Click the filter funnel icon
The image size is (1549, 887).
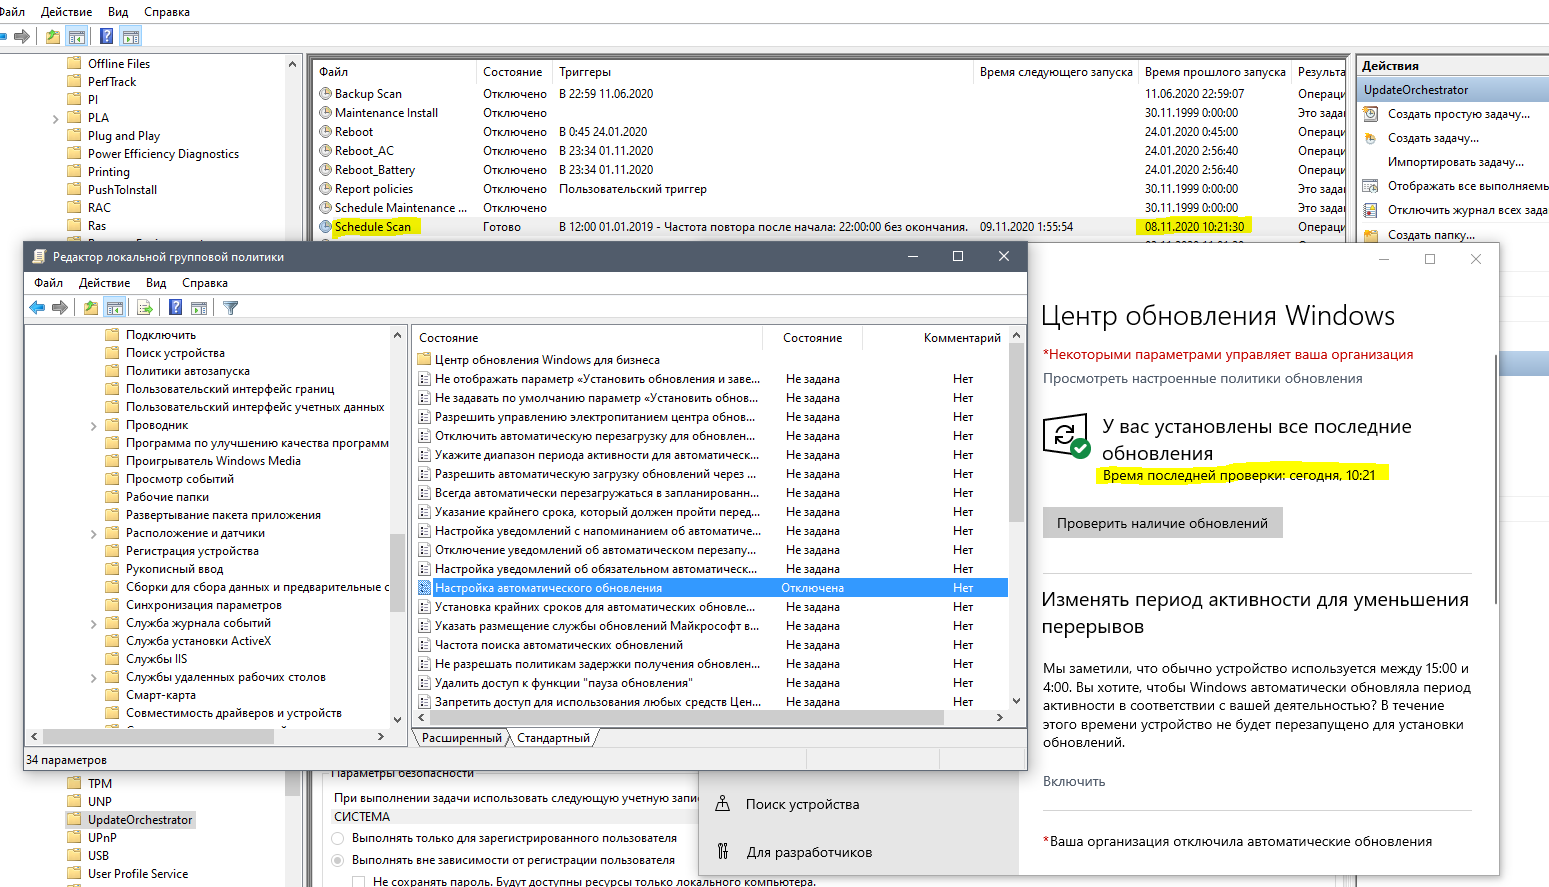pyautogui.click(x=231, y=308)
